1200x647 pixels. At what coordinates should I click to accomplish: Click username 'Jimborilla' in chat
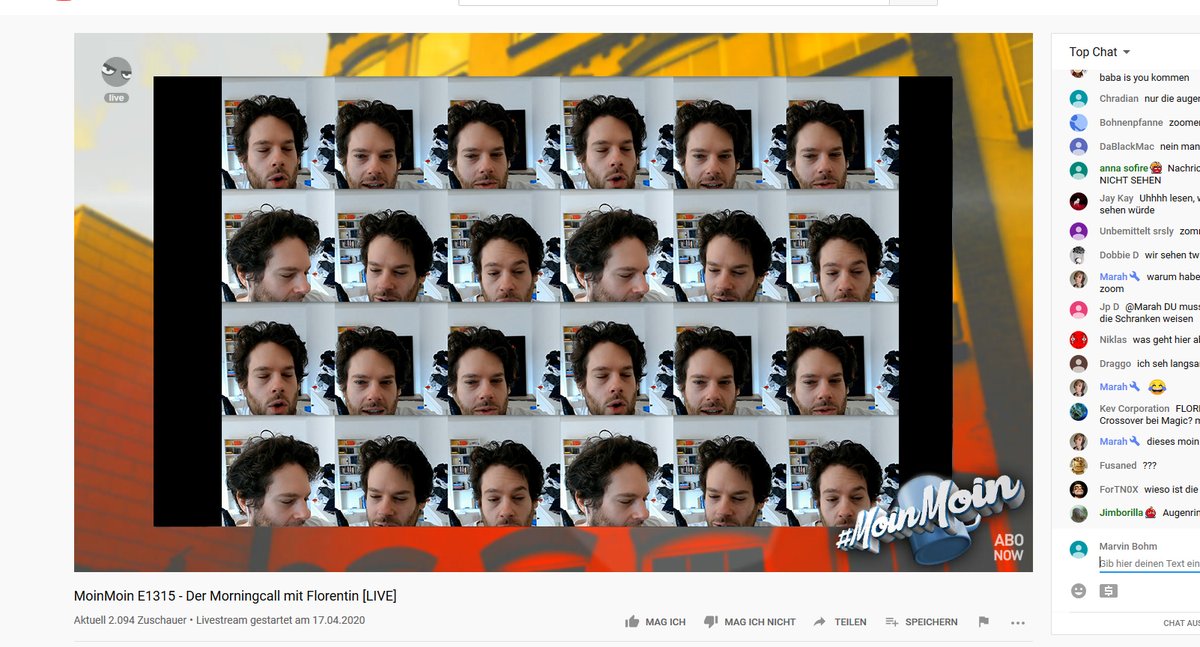1122,513
